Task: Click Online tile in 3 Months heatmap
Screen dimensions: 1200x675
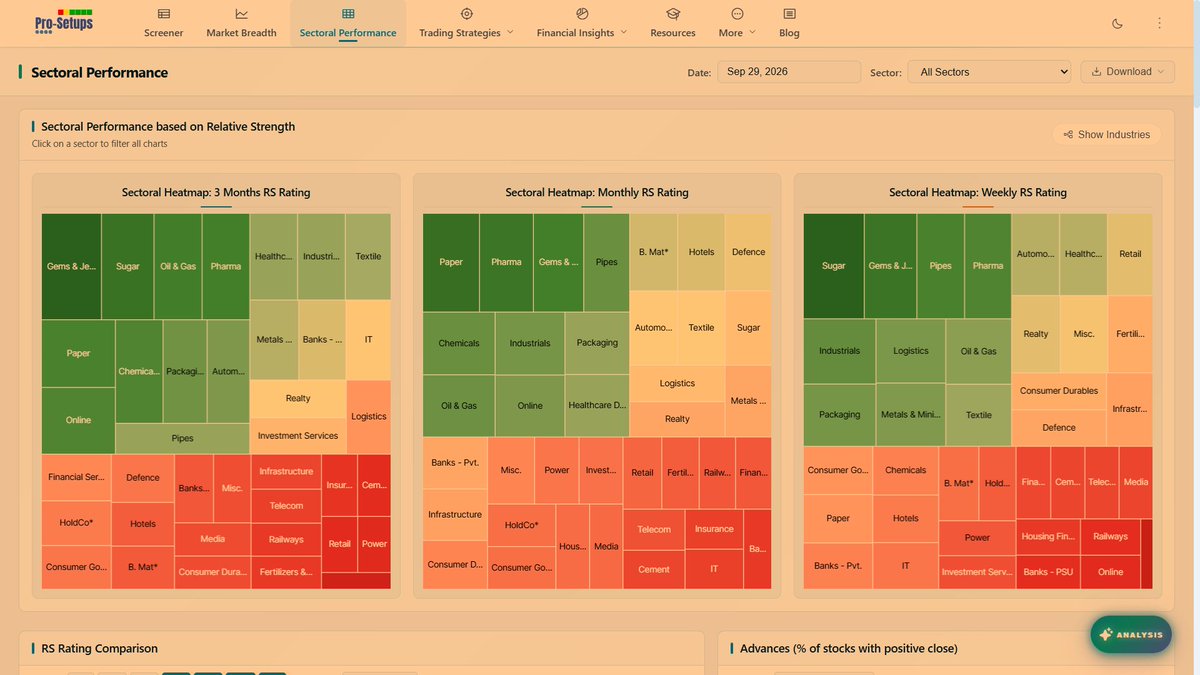Action: click(78, 420)
